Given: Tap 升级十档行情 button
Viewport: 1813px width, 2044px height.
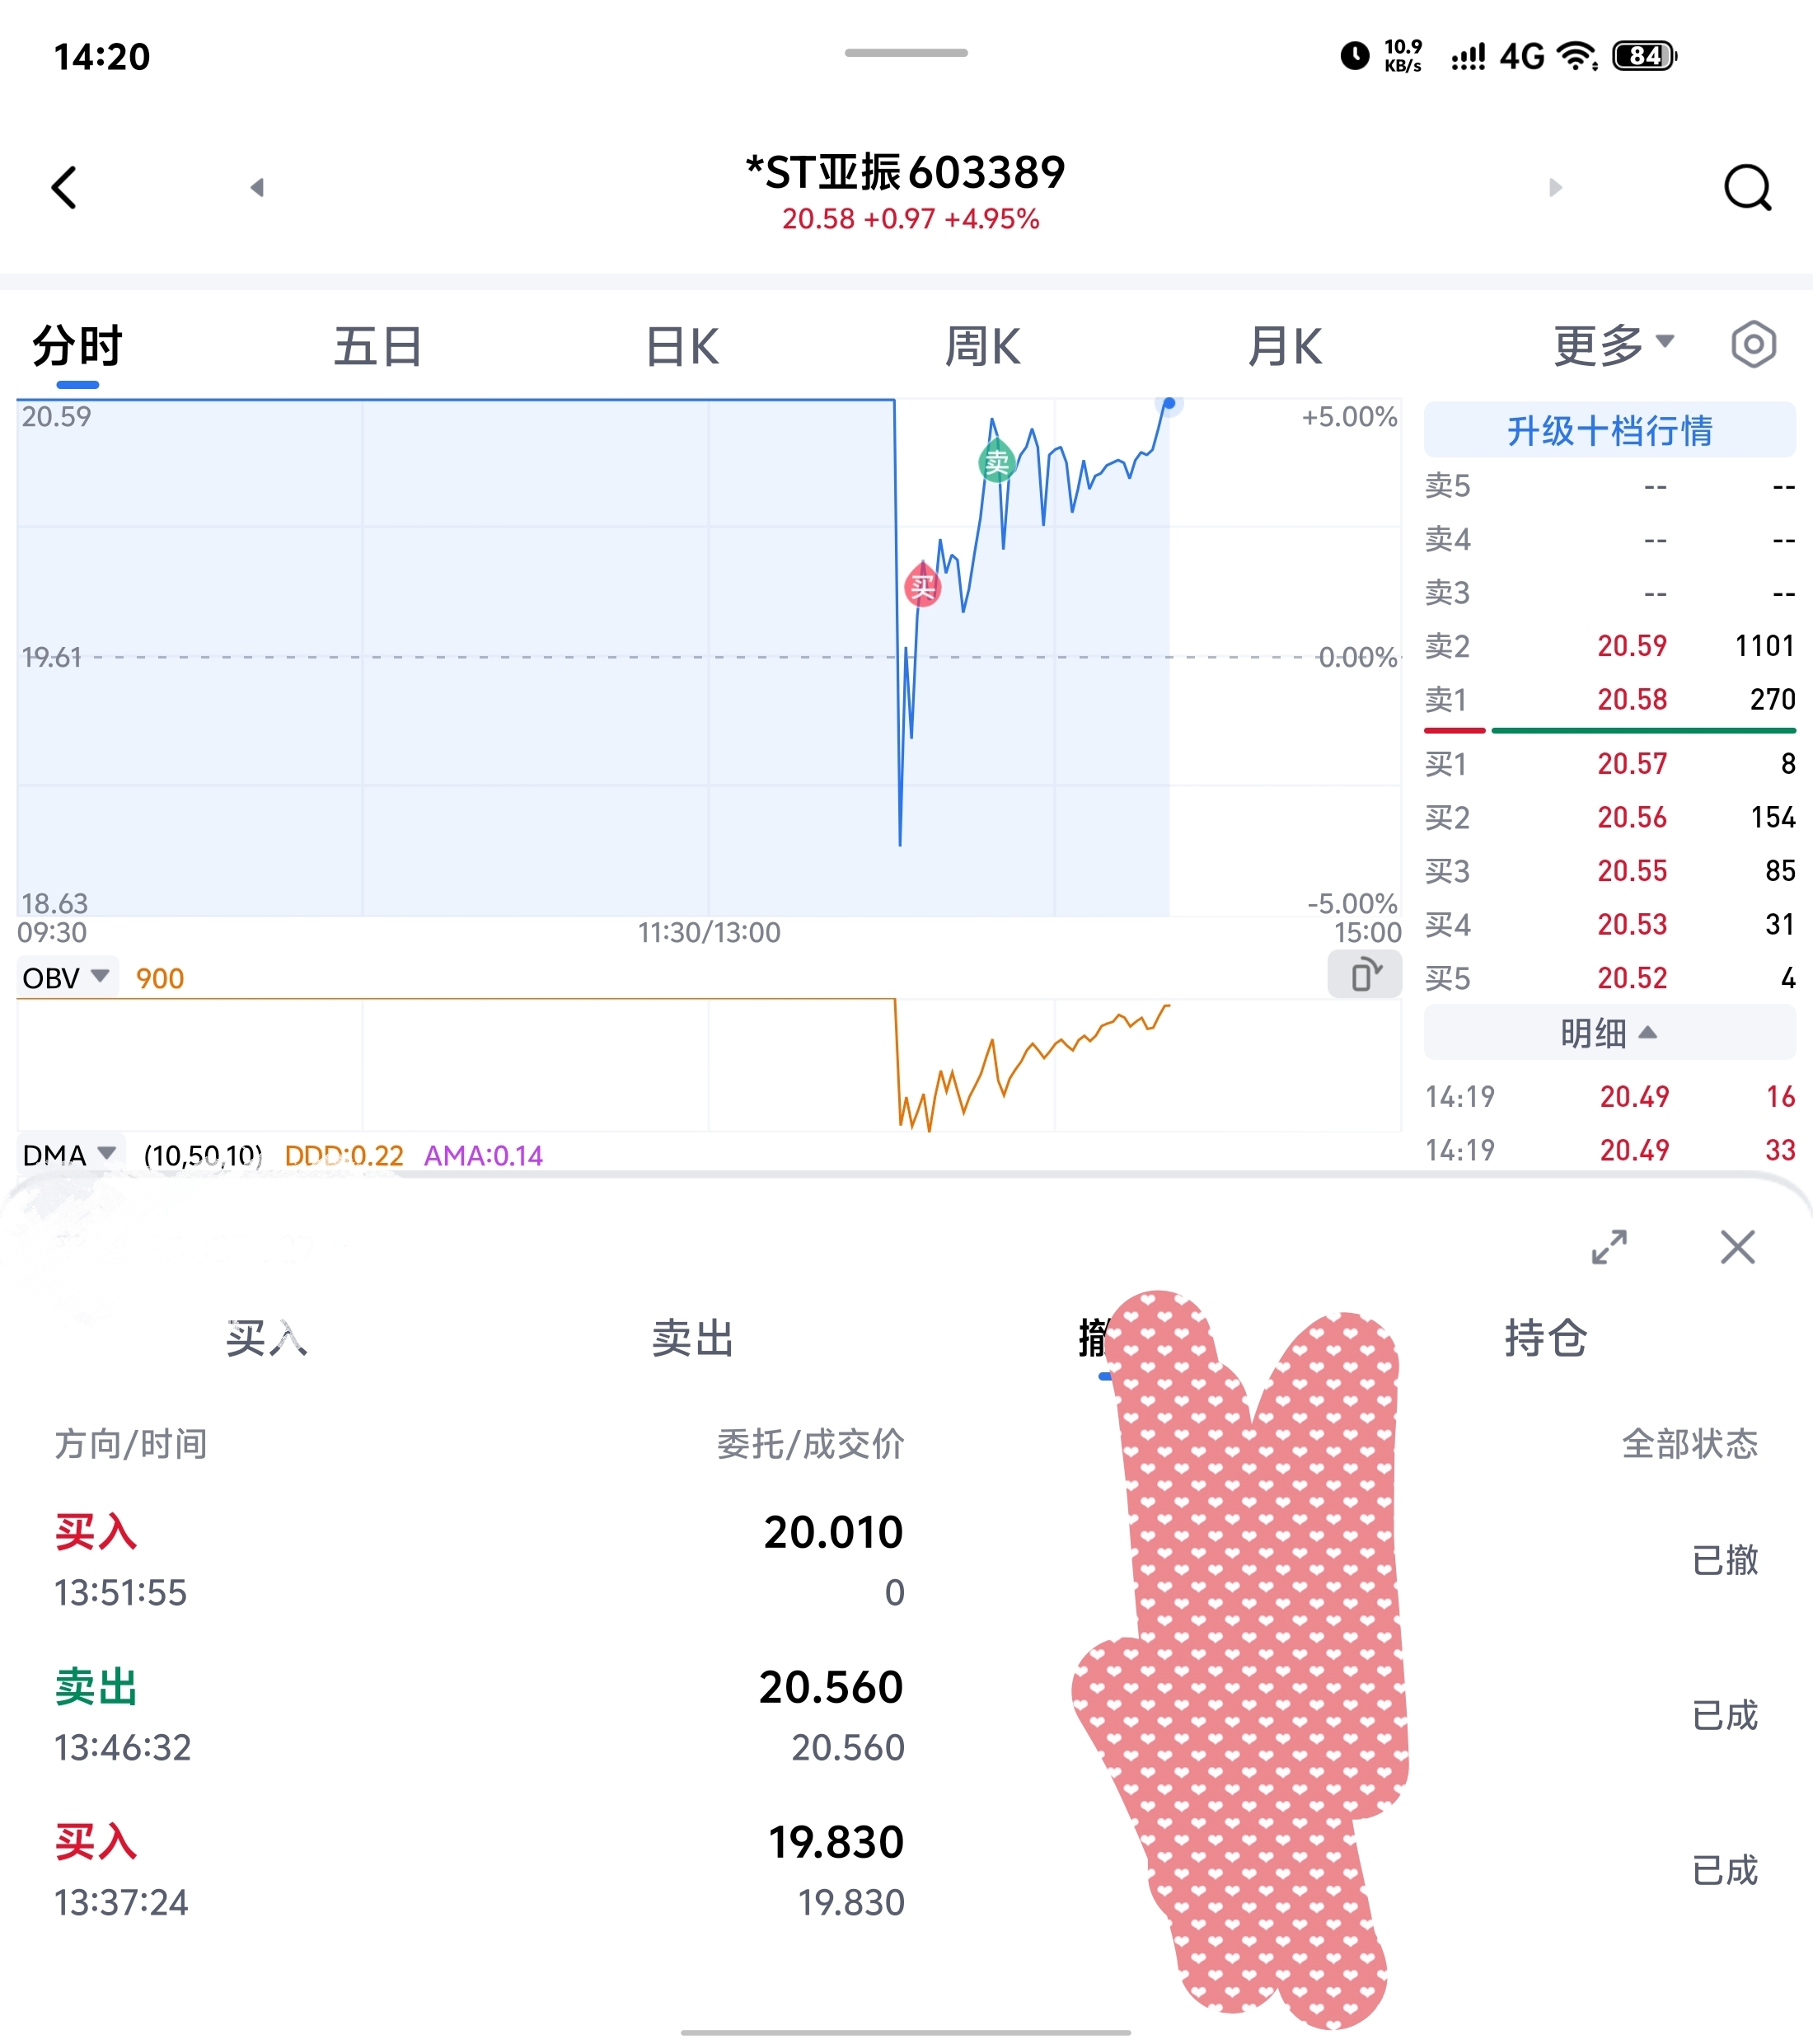Looking at the screenshot, I should pyautogui.click(x=1609, y=430).
